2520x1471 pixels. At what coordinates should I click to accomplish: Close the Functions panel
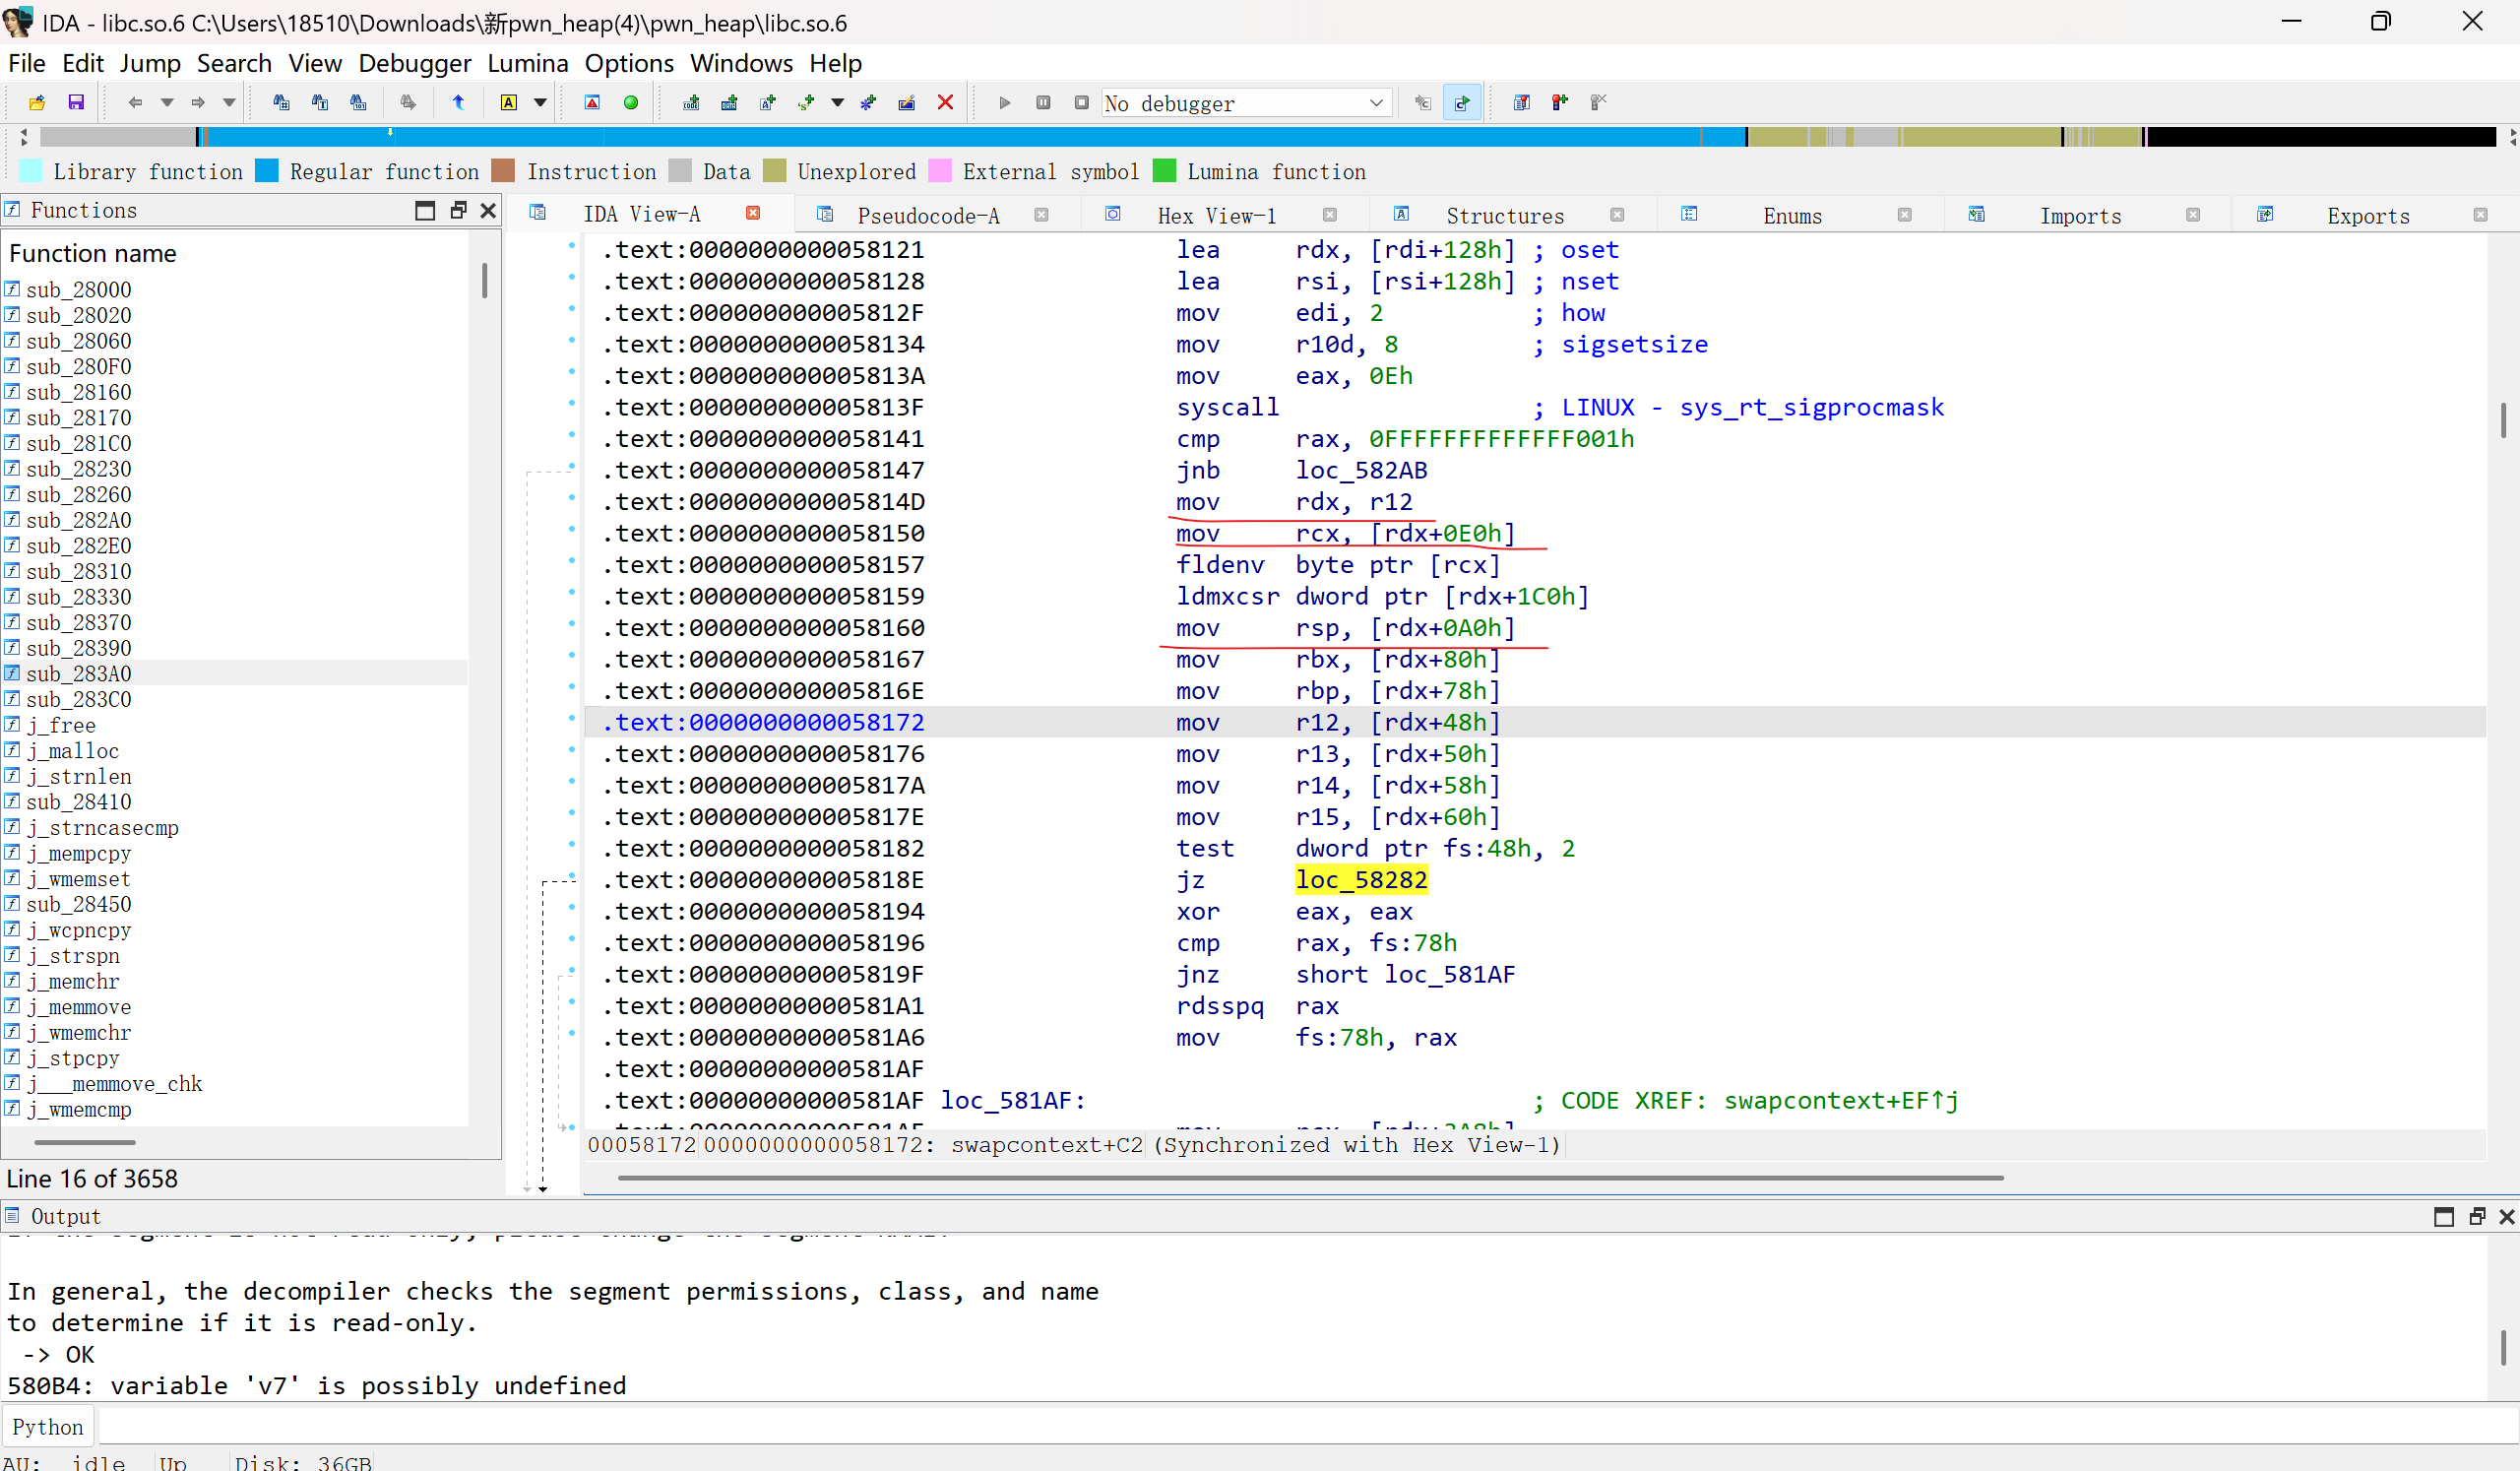tap(488, 210)
